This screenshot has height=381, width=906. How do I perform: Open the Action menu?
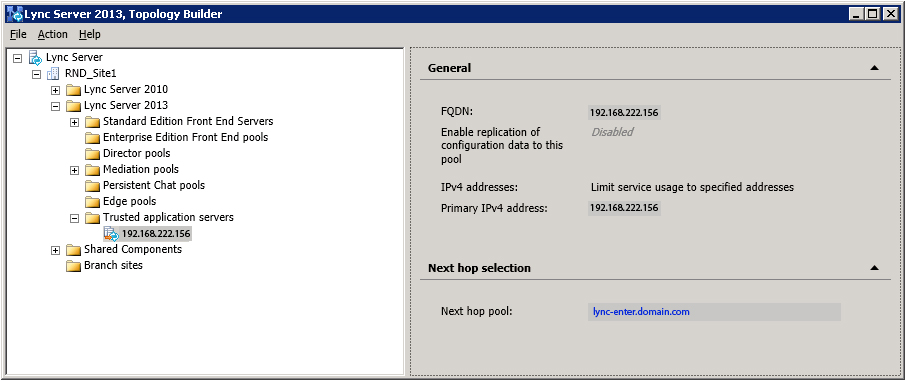point(53,34)
